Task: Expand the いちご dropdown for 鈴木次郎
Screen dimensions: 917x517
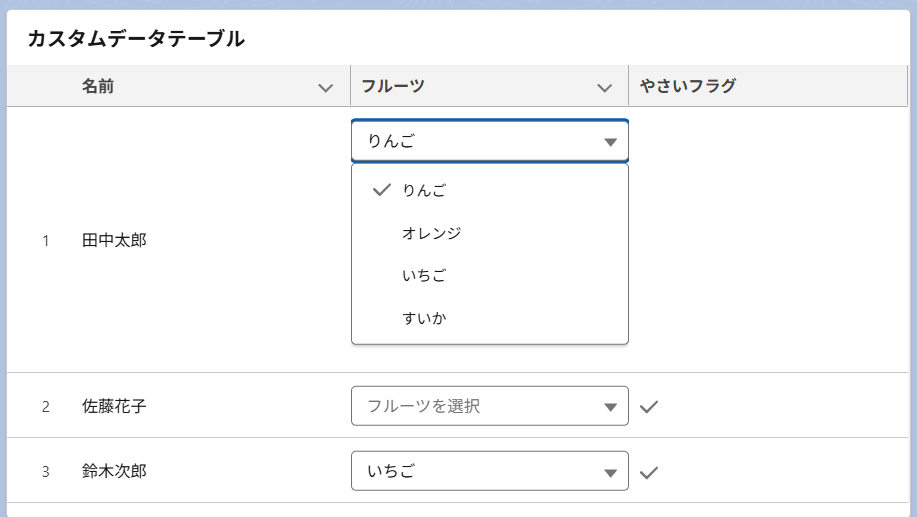Action: coord(489,471)
